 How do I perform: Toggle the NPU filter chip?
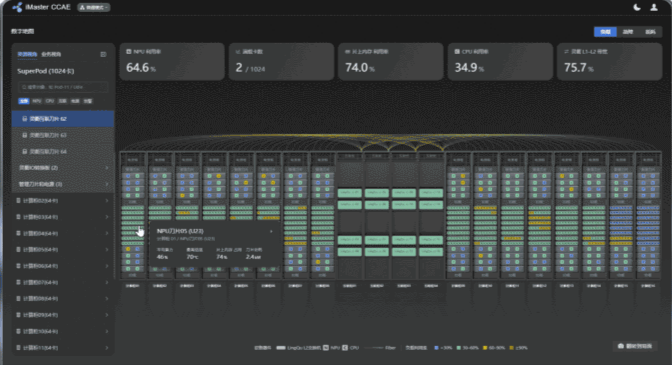(37, 101)
